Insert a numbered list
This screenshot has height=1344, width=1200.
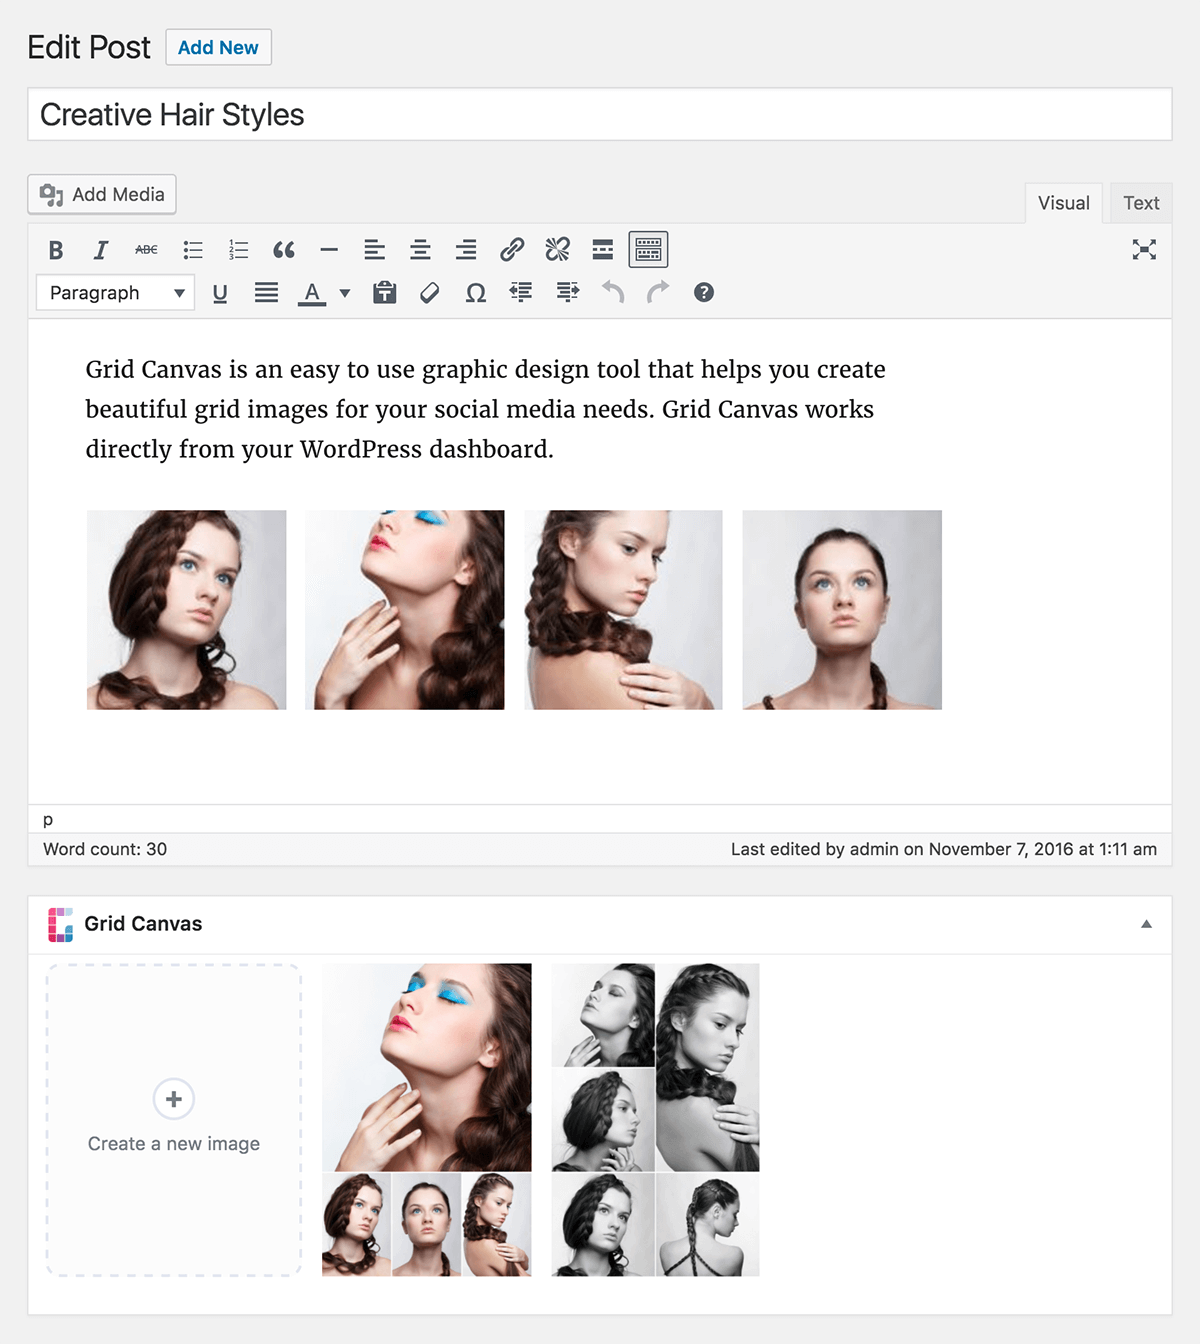(x=238, y=250)
